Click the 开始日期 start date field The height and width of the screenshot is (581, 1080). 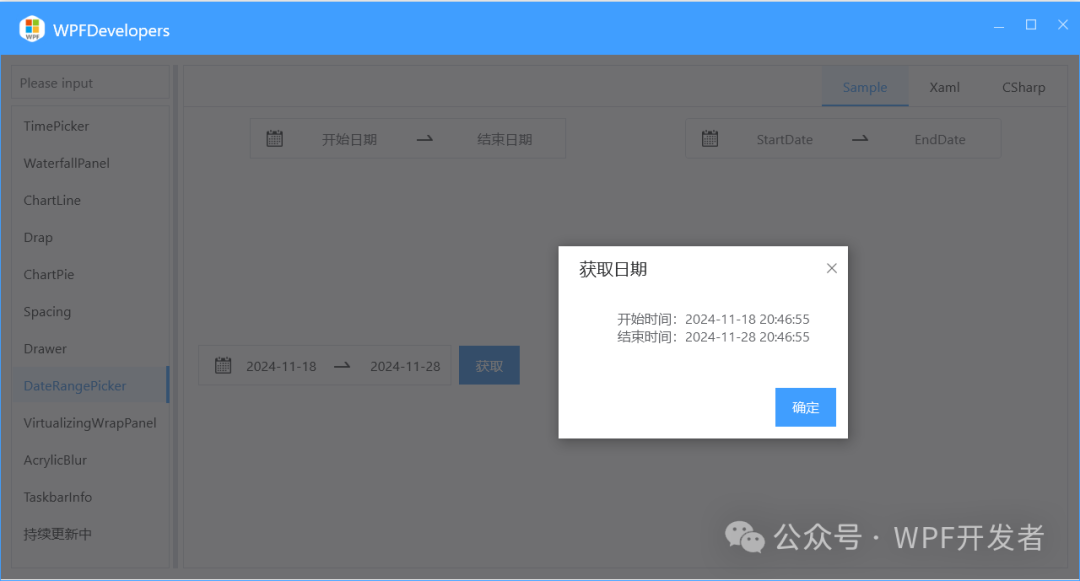pyautogui.click(x=349, y=139)
